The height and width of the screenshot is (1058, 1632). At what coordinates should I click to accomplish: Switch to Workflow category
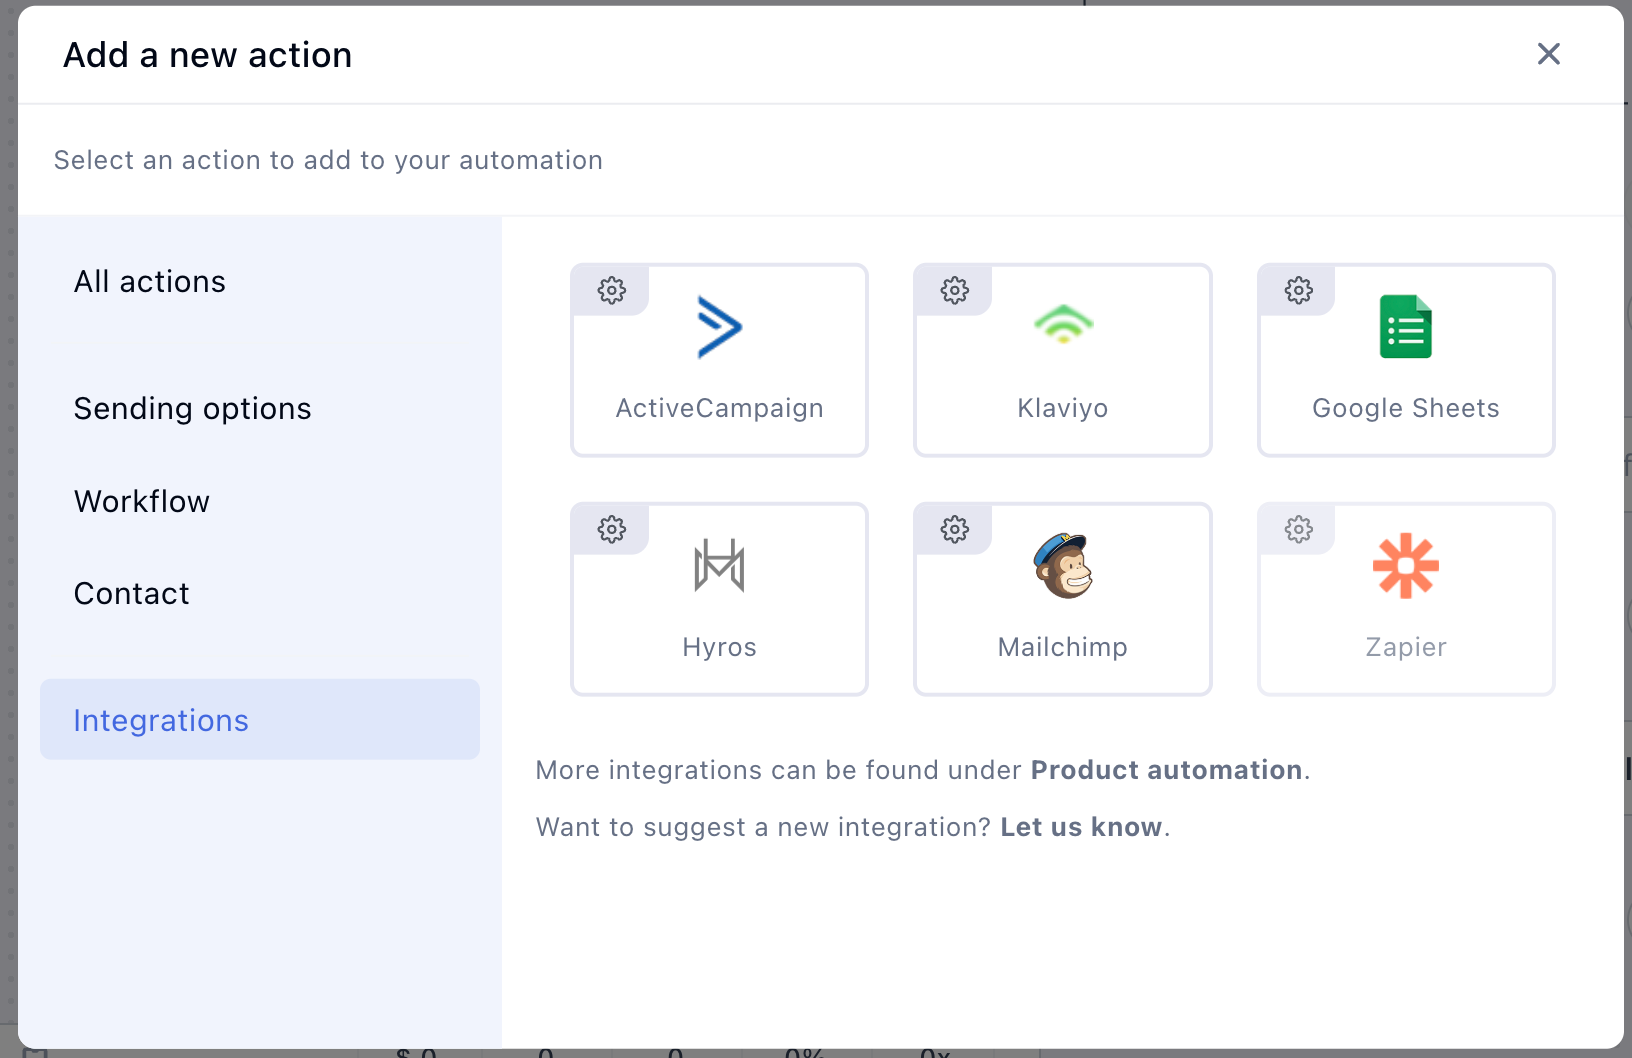pos(142,502)
